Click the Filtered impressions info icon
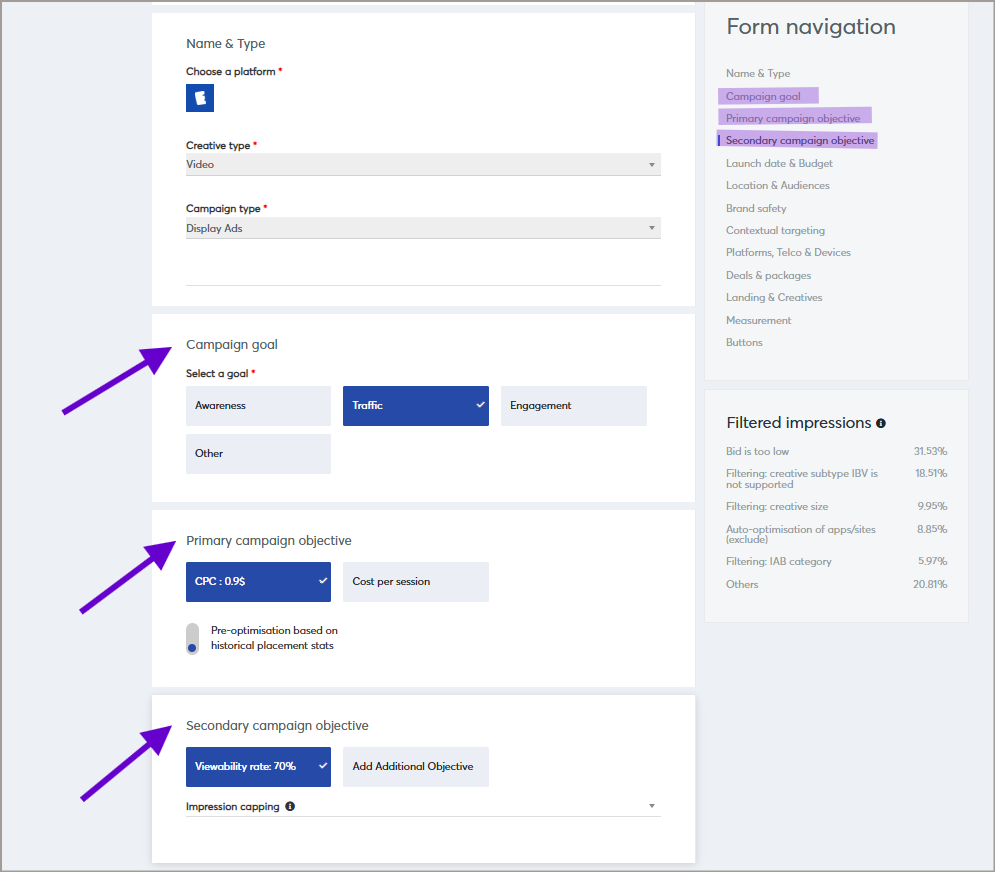Image resolution: width=995 pixels, height=872 pixels. 881,423
